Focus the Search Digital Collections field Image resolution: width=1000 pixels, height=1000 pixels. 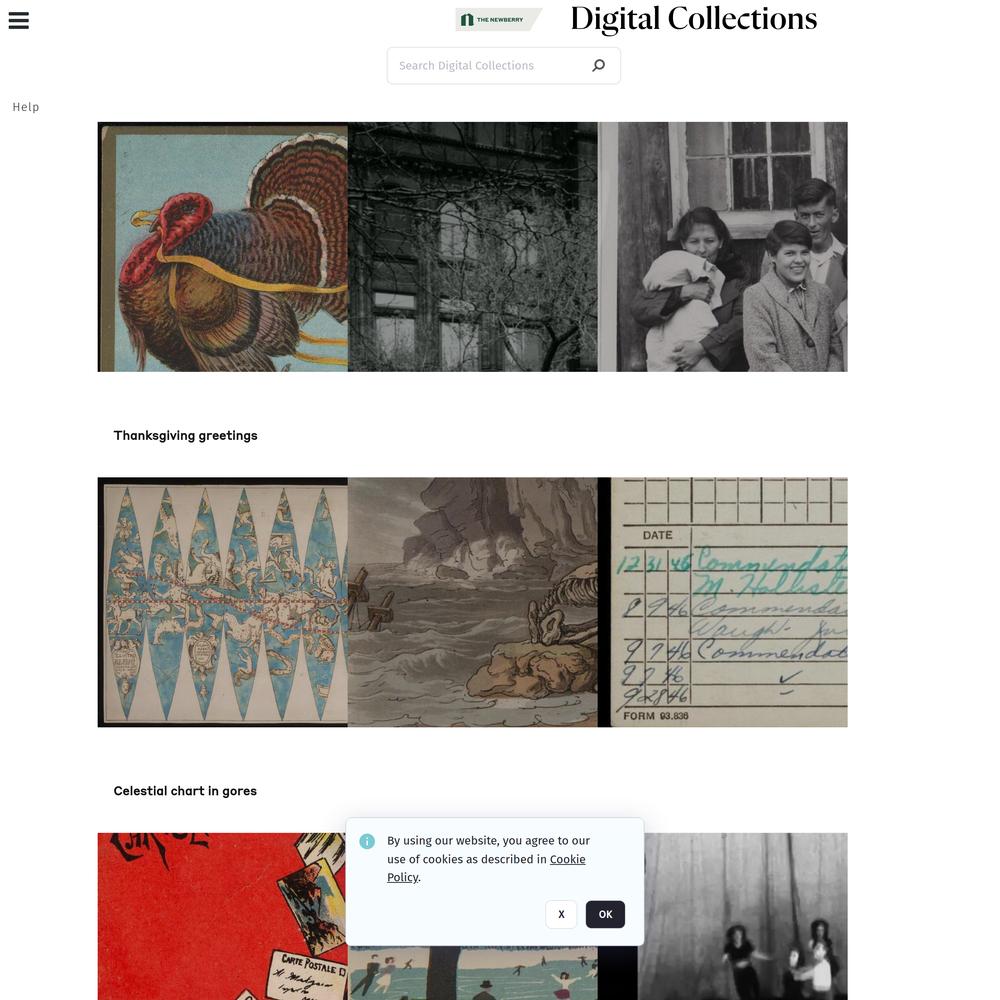(503, 66)
